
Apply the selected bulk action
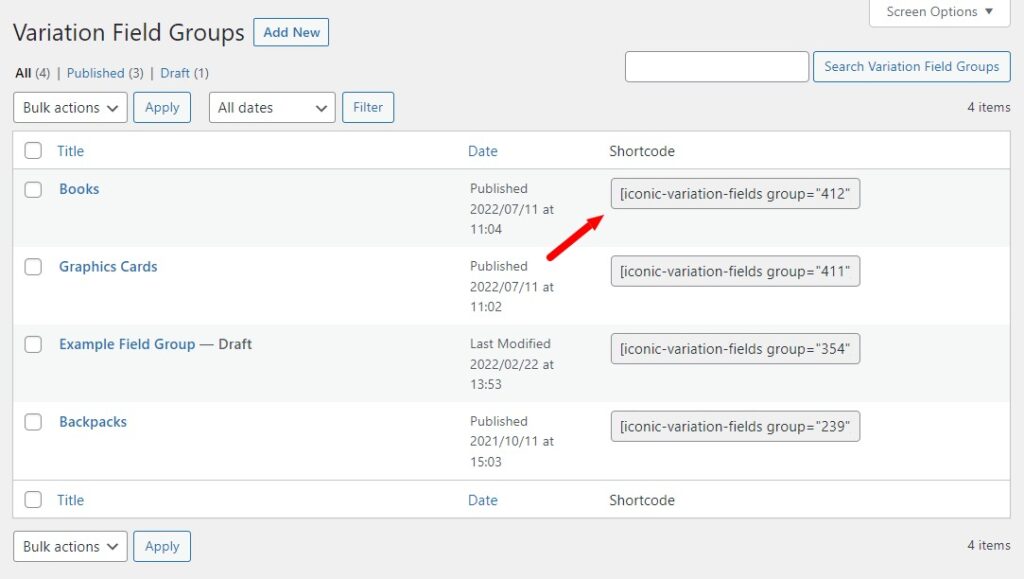pos(161,107)
